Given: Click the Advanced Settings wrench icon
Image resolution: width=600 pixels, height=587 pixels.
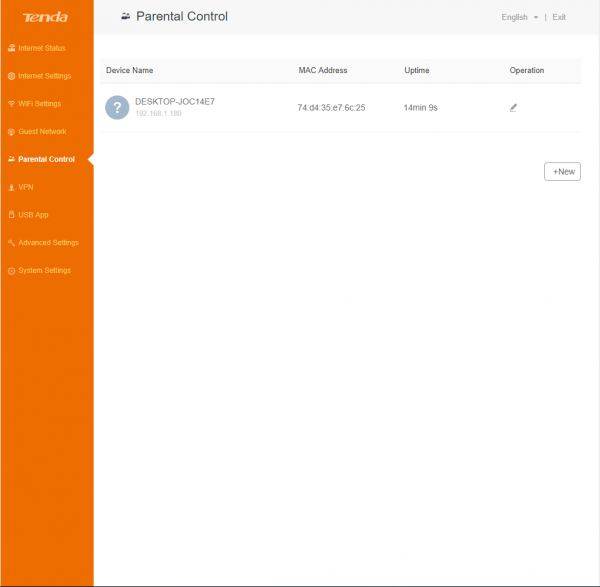Looking at the screenshot, I should (11, 243).
